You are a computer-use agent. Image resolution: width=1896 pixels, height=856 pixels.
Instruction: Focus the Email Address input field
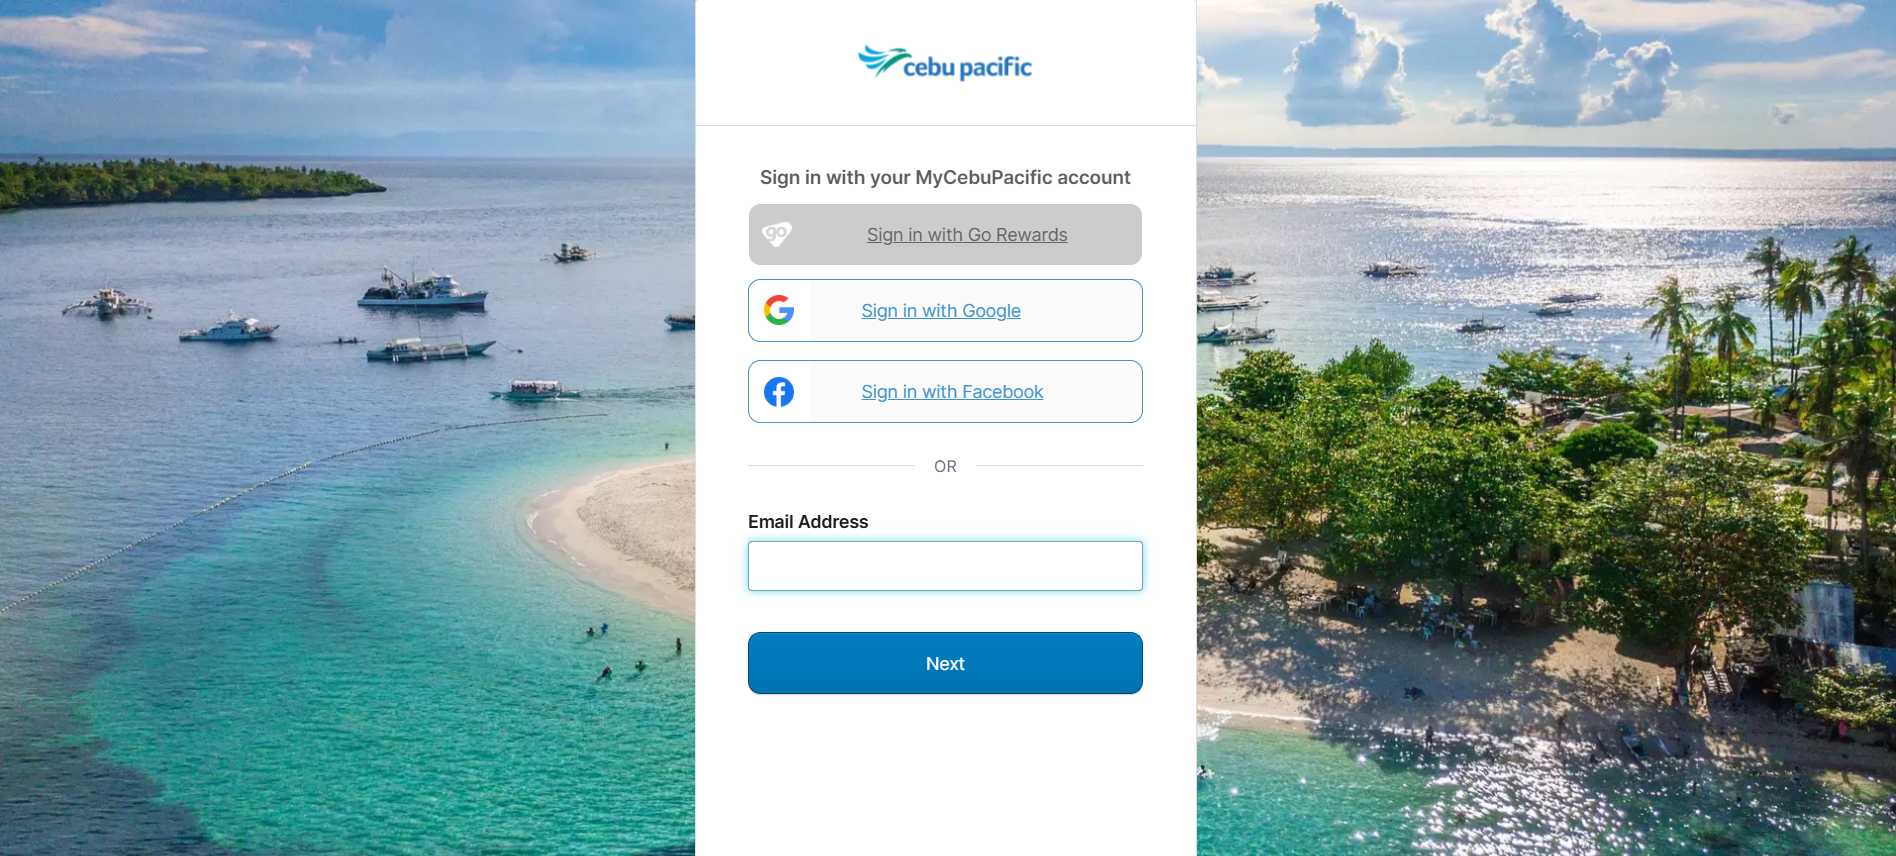coord(945,566)
